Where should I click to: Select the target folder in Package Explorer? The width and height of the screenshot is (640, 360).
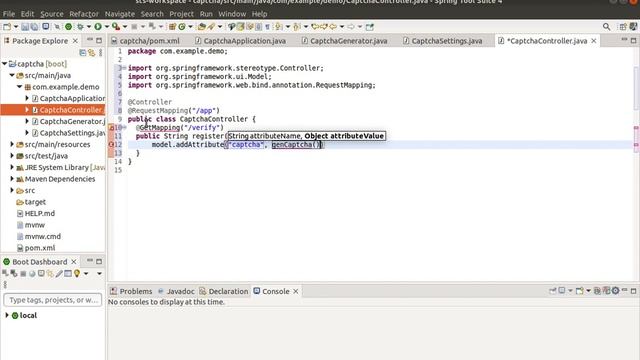31,202
